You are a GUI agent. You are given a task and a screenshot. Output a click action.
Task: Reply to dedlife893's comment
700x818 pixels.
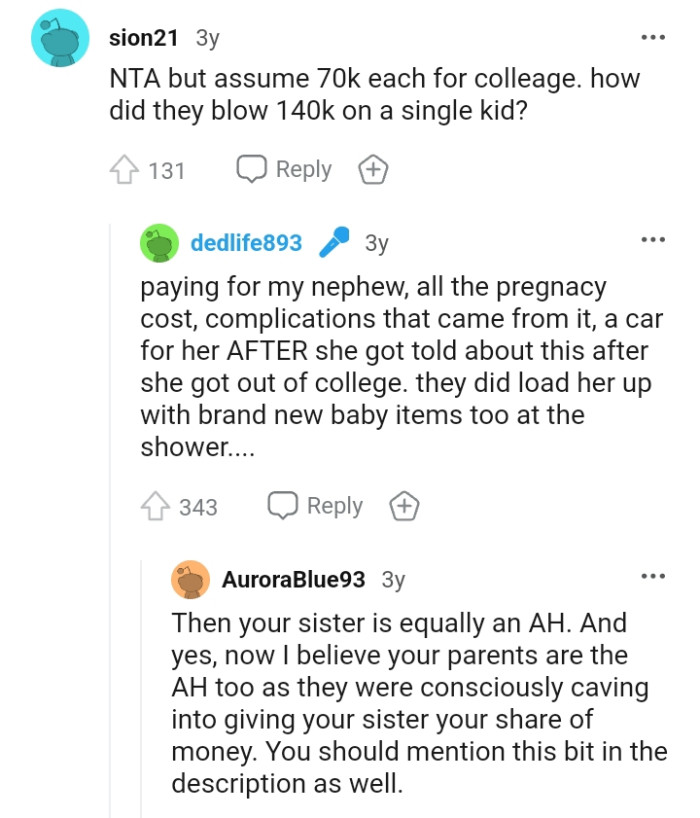click(317, 506)
